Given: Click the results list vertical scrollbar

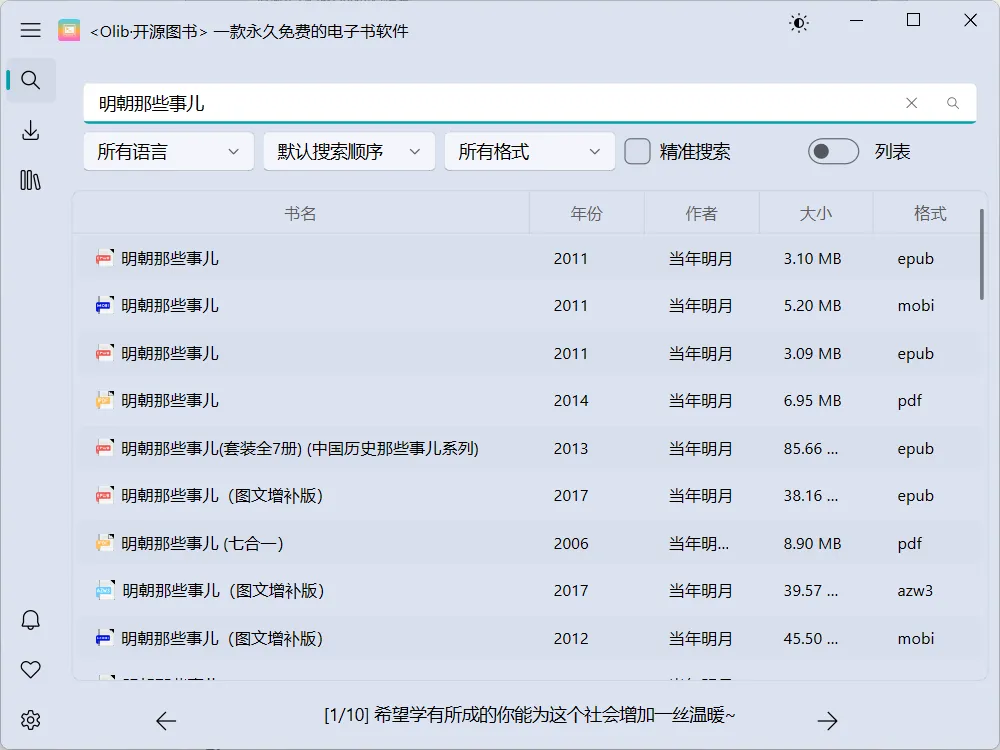Looking at the screenshot, I should click(x=982, y=254).
